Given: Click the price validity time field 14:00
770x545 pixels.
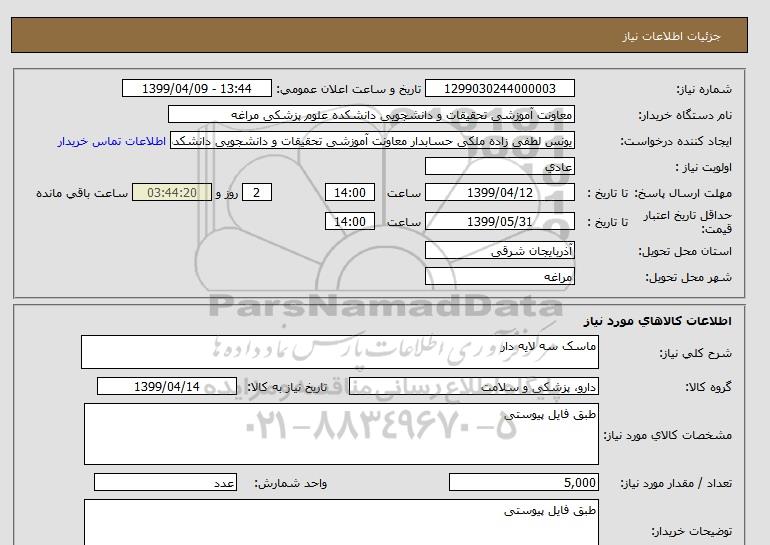Looking at the screenshot, I should (x=350, y=221).
